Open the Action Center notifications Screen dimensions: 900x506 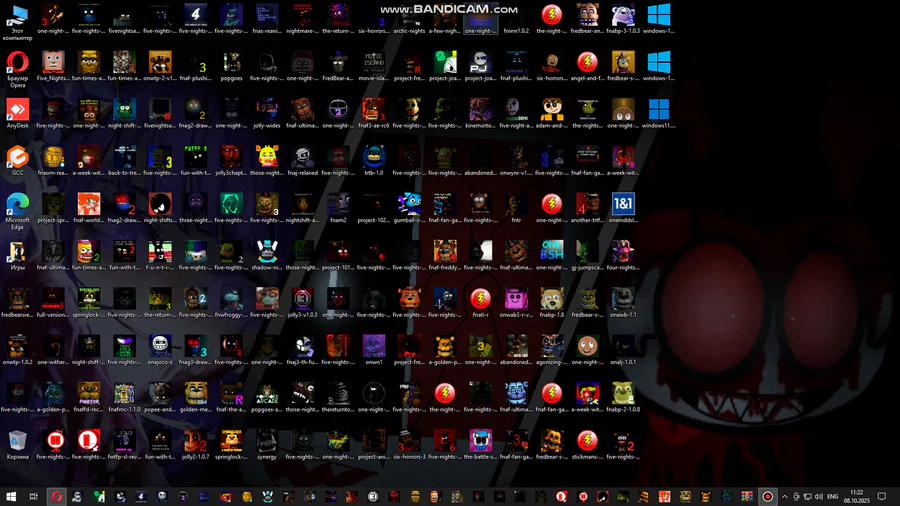(x=882, y=496)
